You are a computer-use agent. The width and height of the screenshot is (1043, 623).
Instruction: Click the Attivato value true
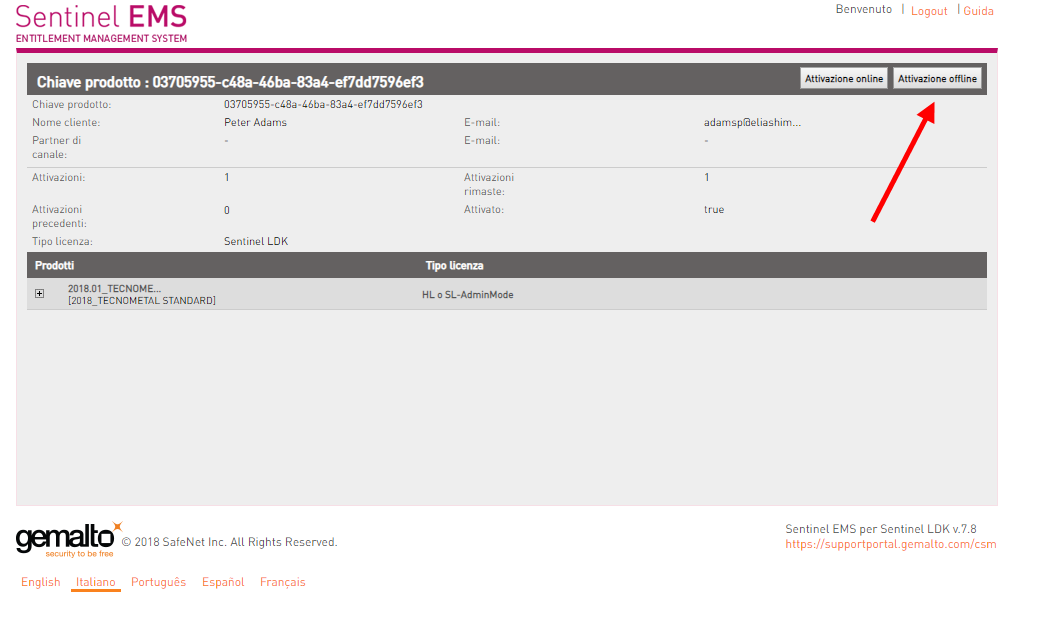(x=714, y=209)
